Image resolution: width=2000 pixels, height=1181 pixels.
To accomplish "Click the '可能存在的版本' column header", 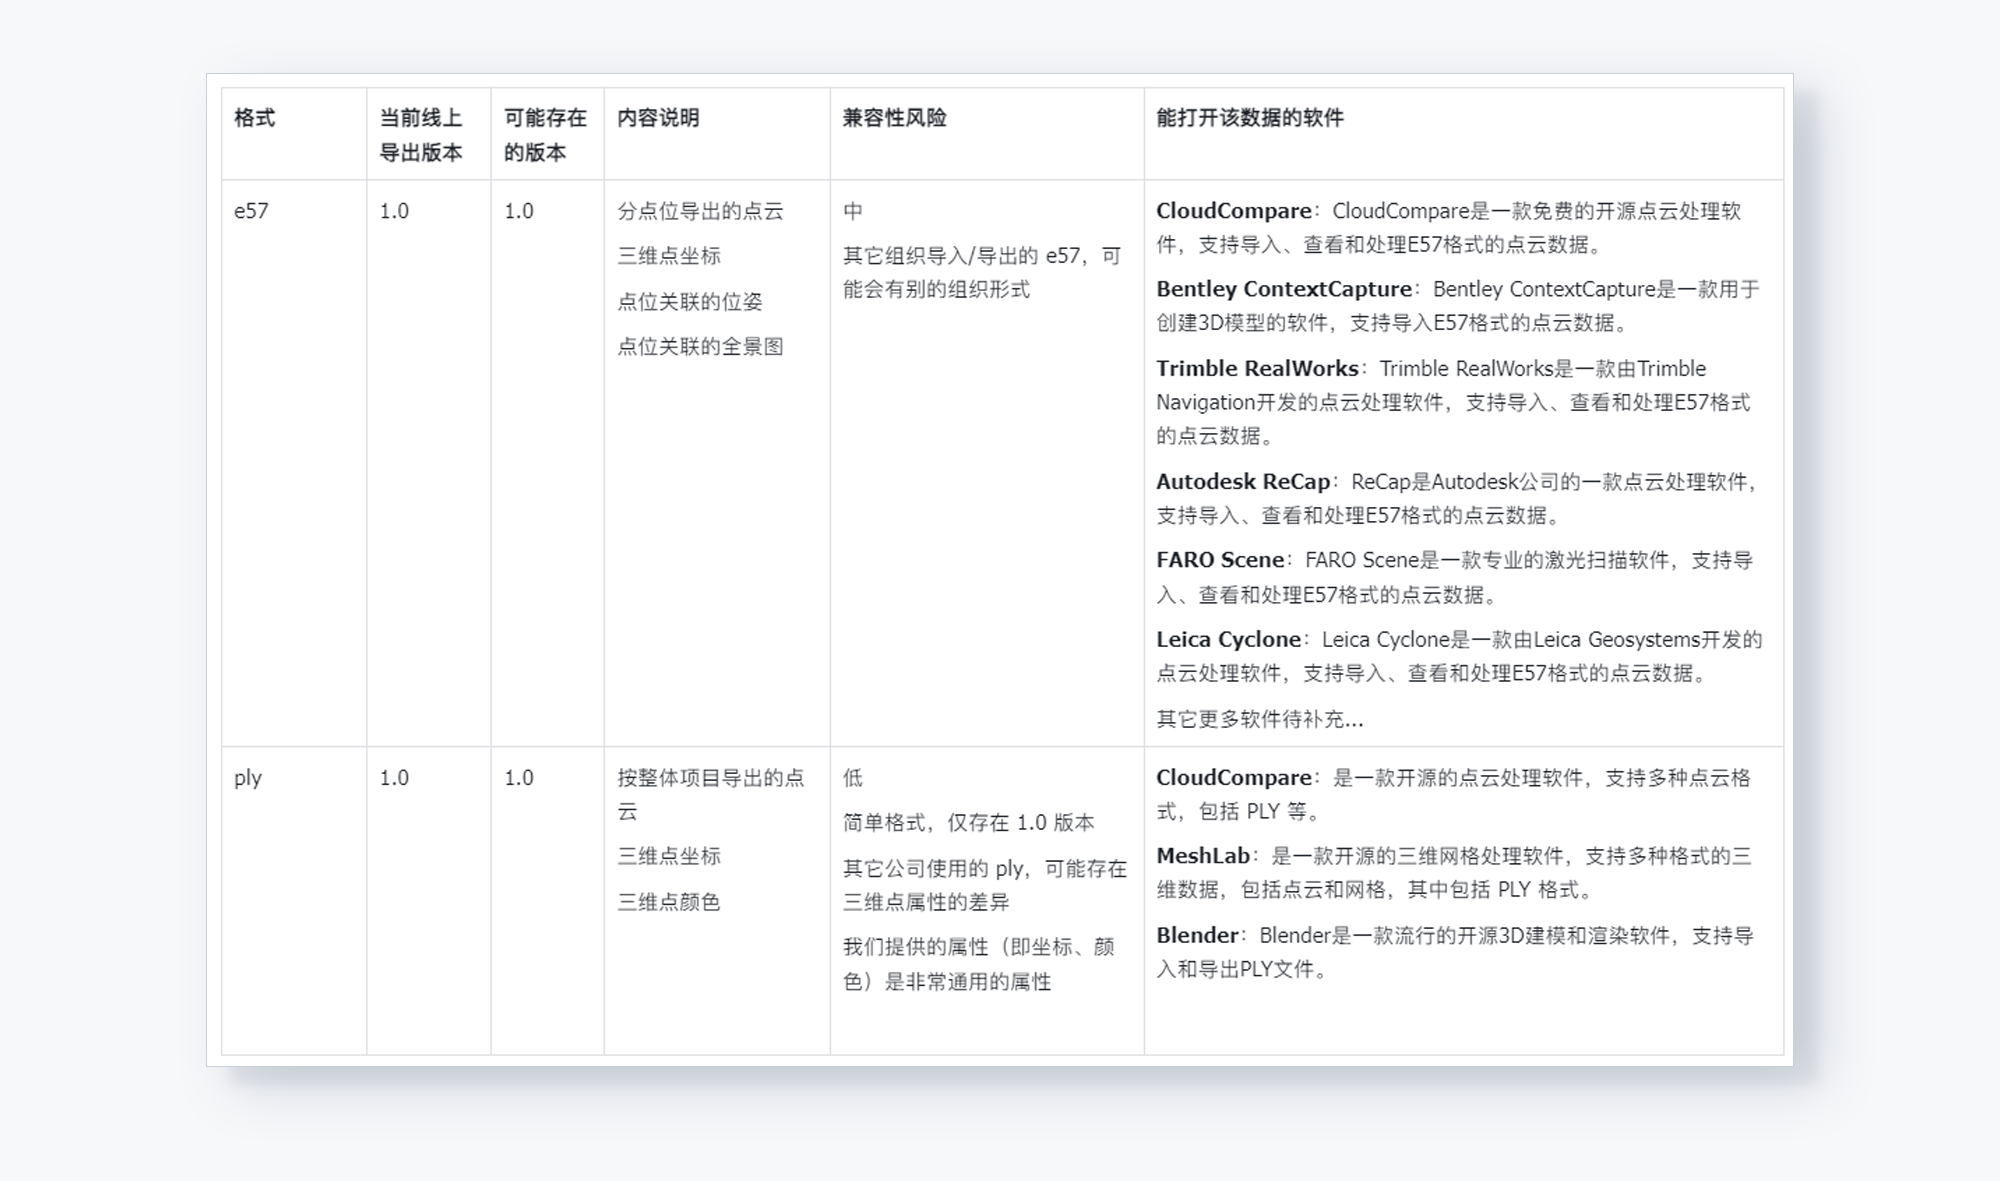I will click(545, 135).
